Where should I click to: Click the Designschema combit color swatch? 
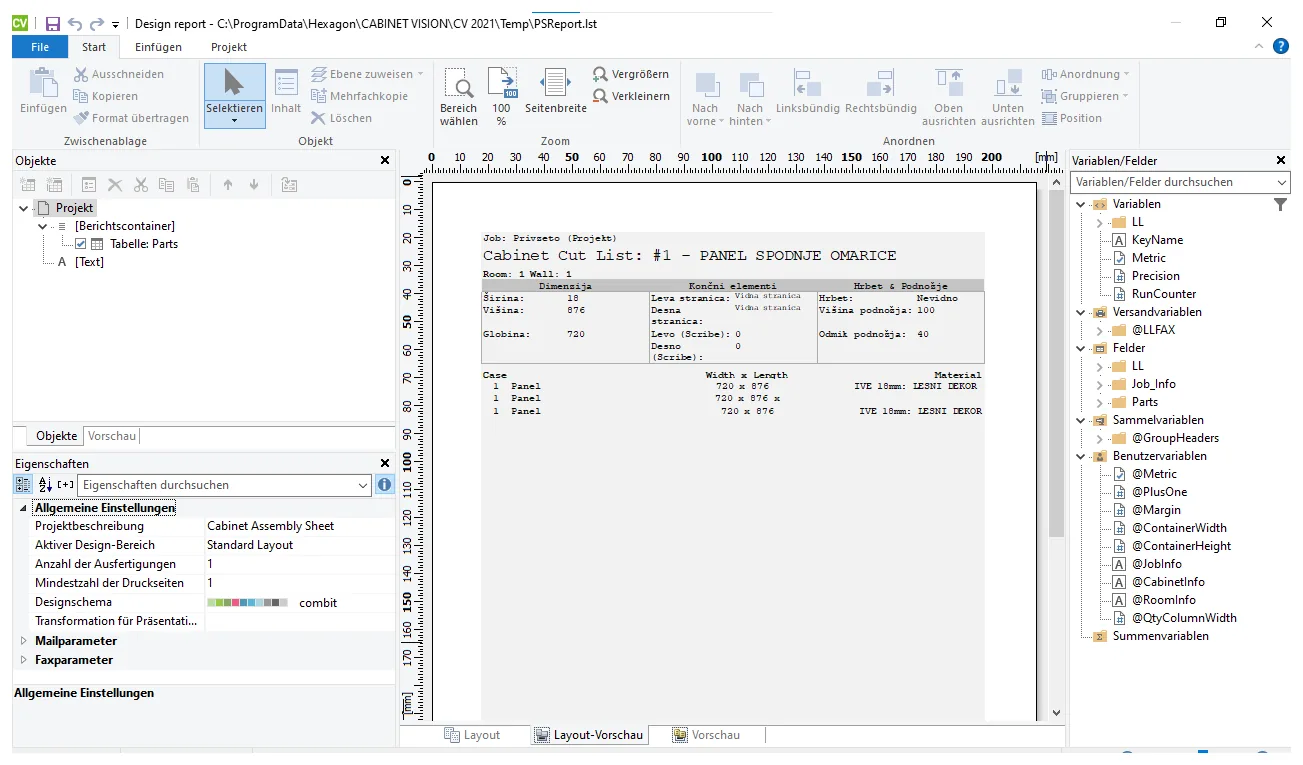pyautogui.click(x=247, y=603)
